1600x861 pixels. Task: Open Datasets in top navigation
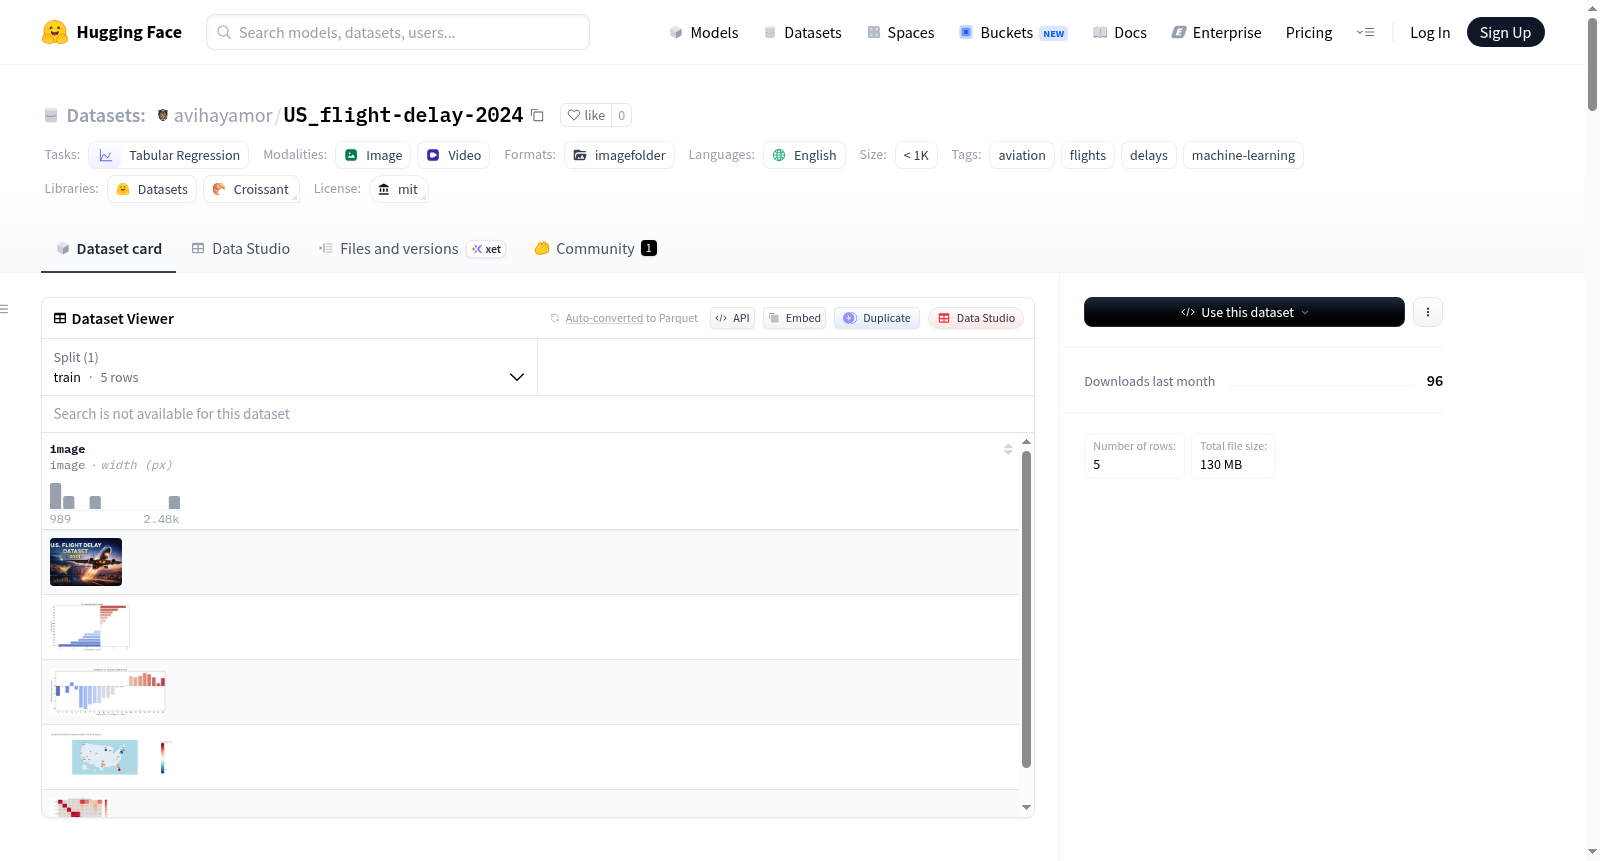point(802,32)
